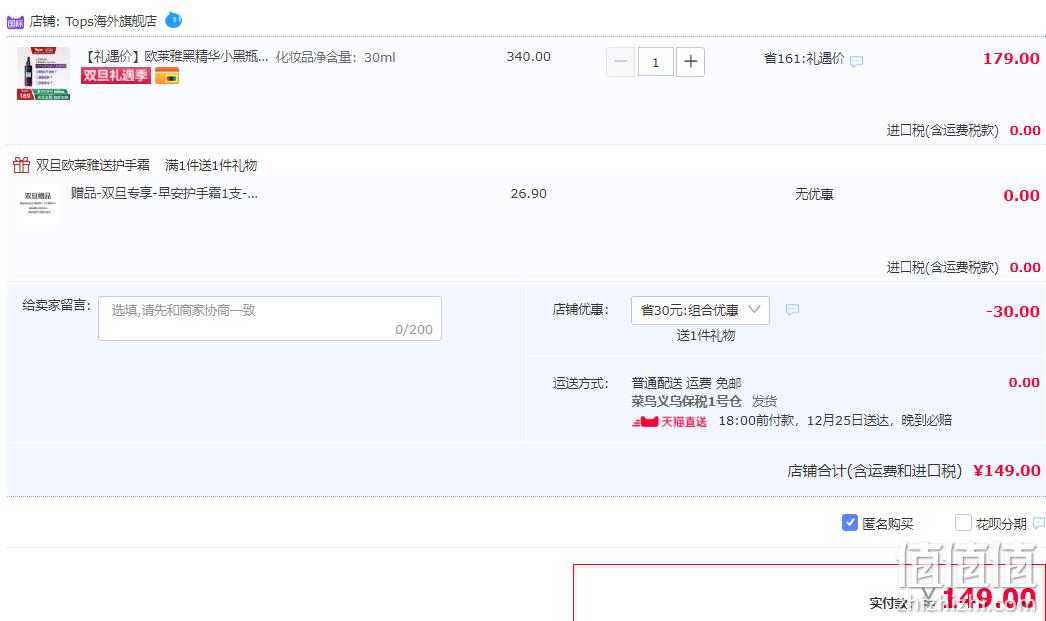1046x621 pixels.
Task: Click the 送1件礼物 text under dropdown
Action: pyautogui.click(x=706, y=336)
